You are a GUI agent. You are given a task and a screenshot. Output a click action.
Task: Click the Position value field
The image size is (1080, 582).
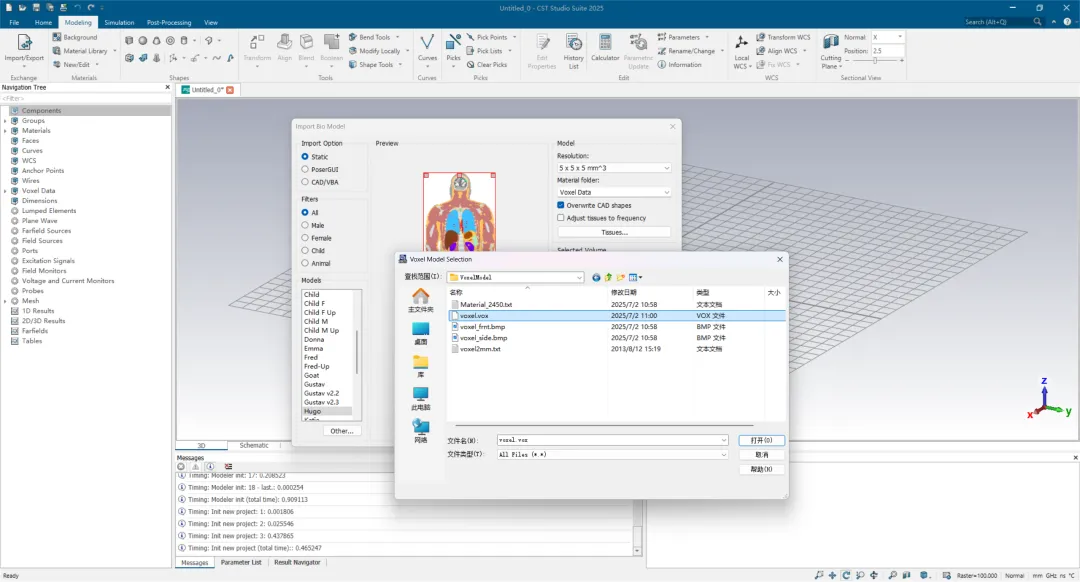pyautogui.click(x=887, y=51)
